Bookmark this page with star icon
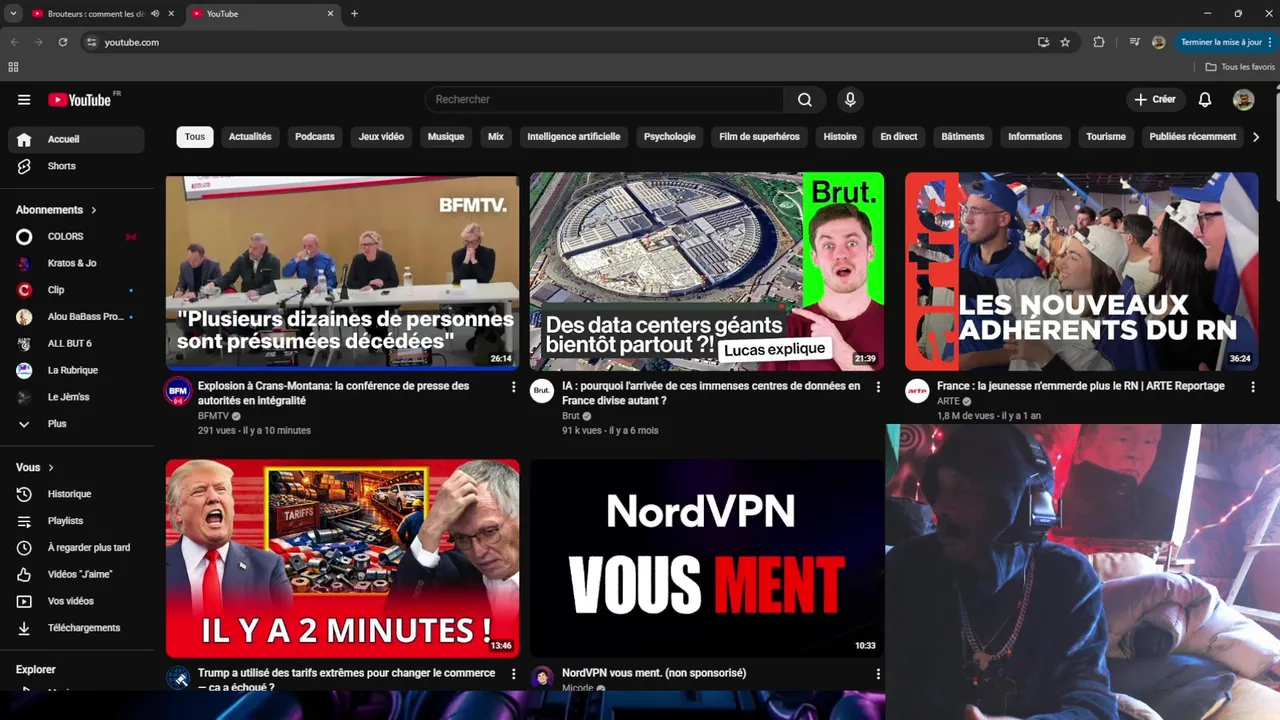This screenshot has width=1280, height=720. 1065,42
